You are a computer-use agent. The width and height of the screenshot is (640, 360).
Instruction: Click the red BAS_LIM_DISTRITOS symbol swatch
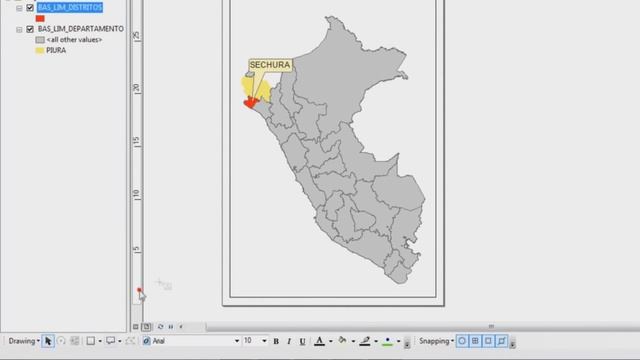[40, 19]
